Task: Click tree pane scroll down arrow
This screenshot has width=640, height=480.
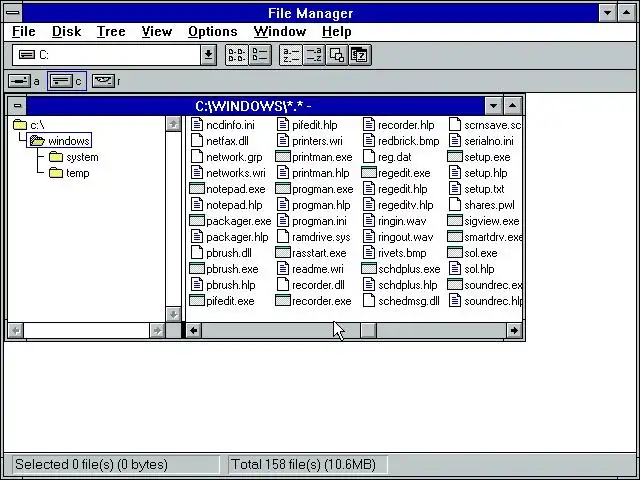Action: [173, 314]
